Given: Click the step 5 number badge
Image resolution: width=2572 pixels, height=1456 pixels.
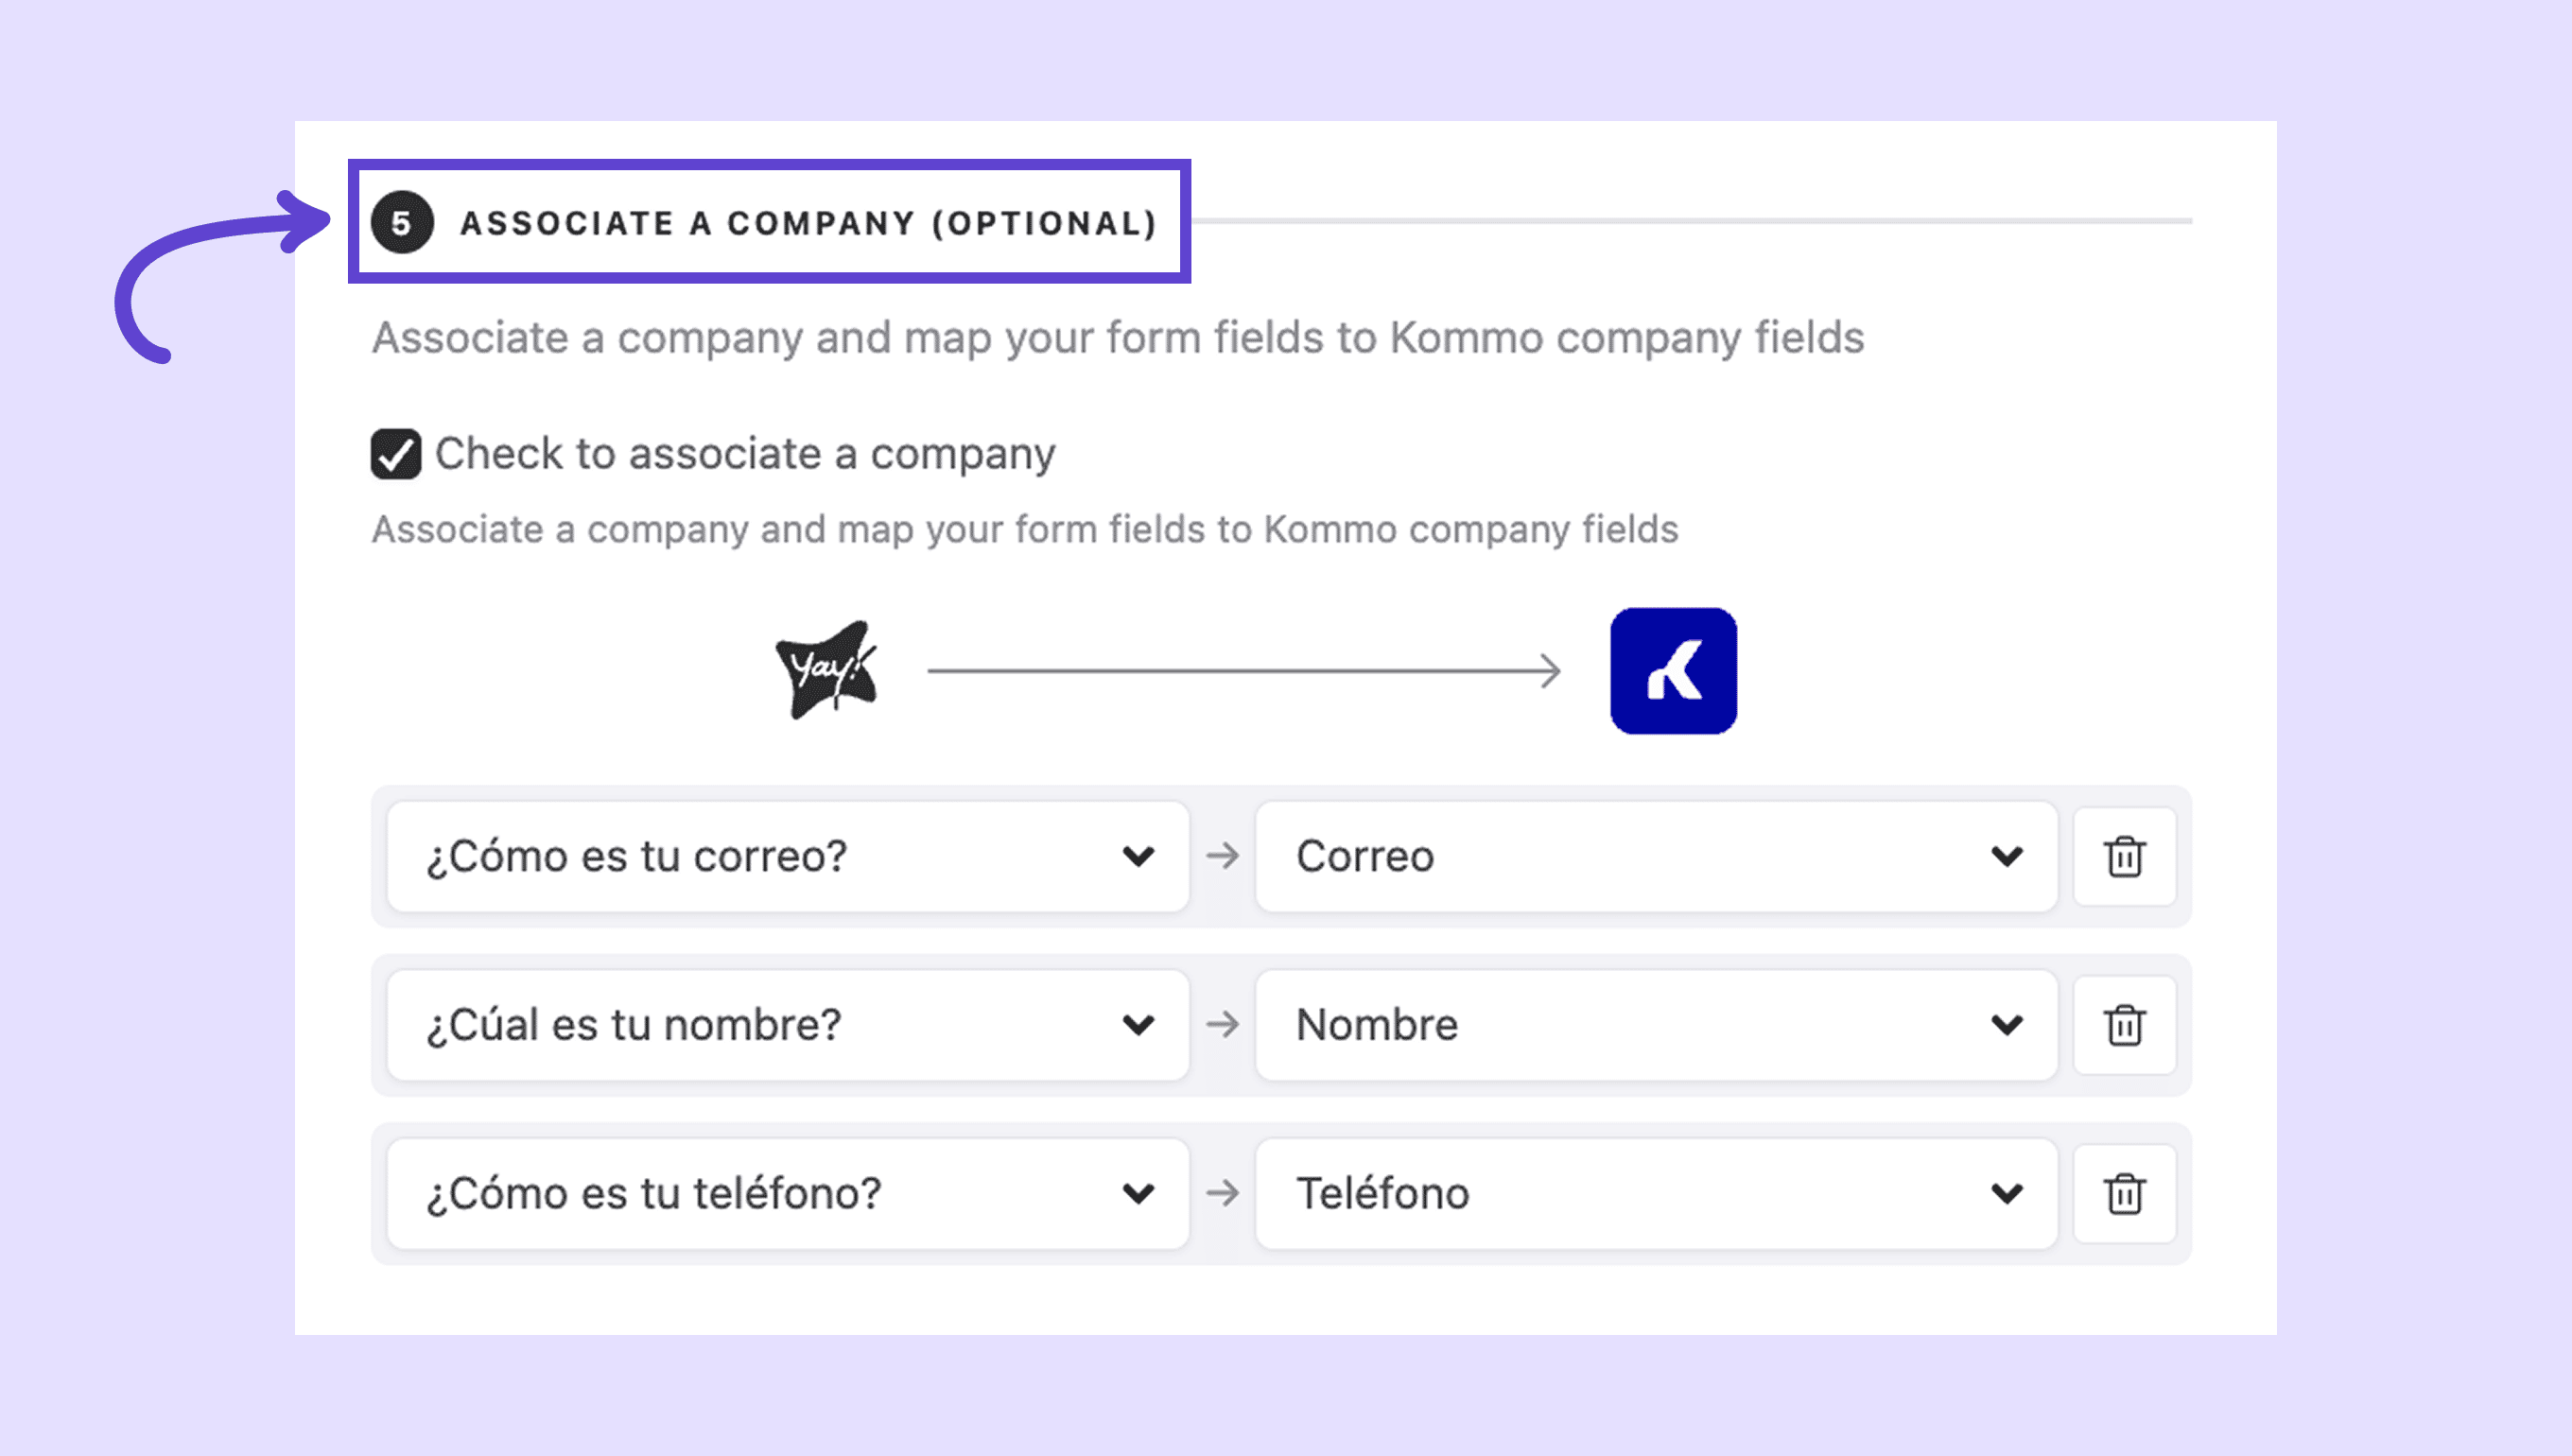Looking at the screenshot, I should pos(402,222).
